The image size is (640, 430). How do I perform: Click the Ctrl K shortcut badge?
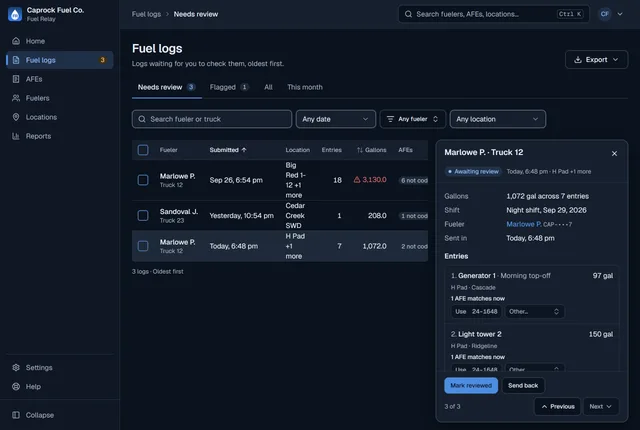[570, 14]
